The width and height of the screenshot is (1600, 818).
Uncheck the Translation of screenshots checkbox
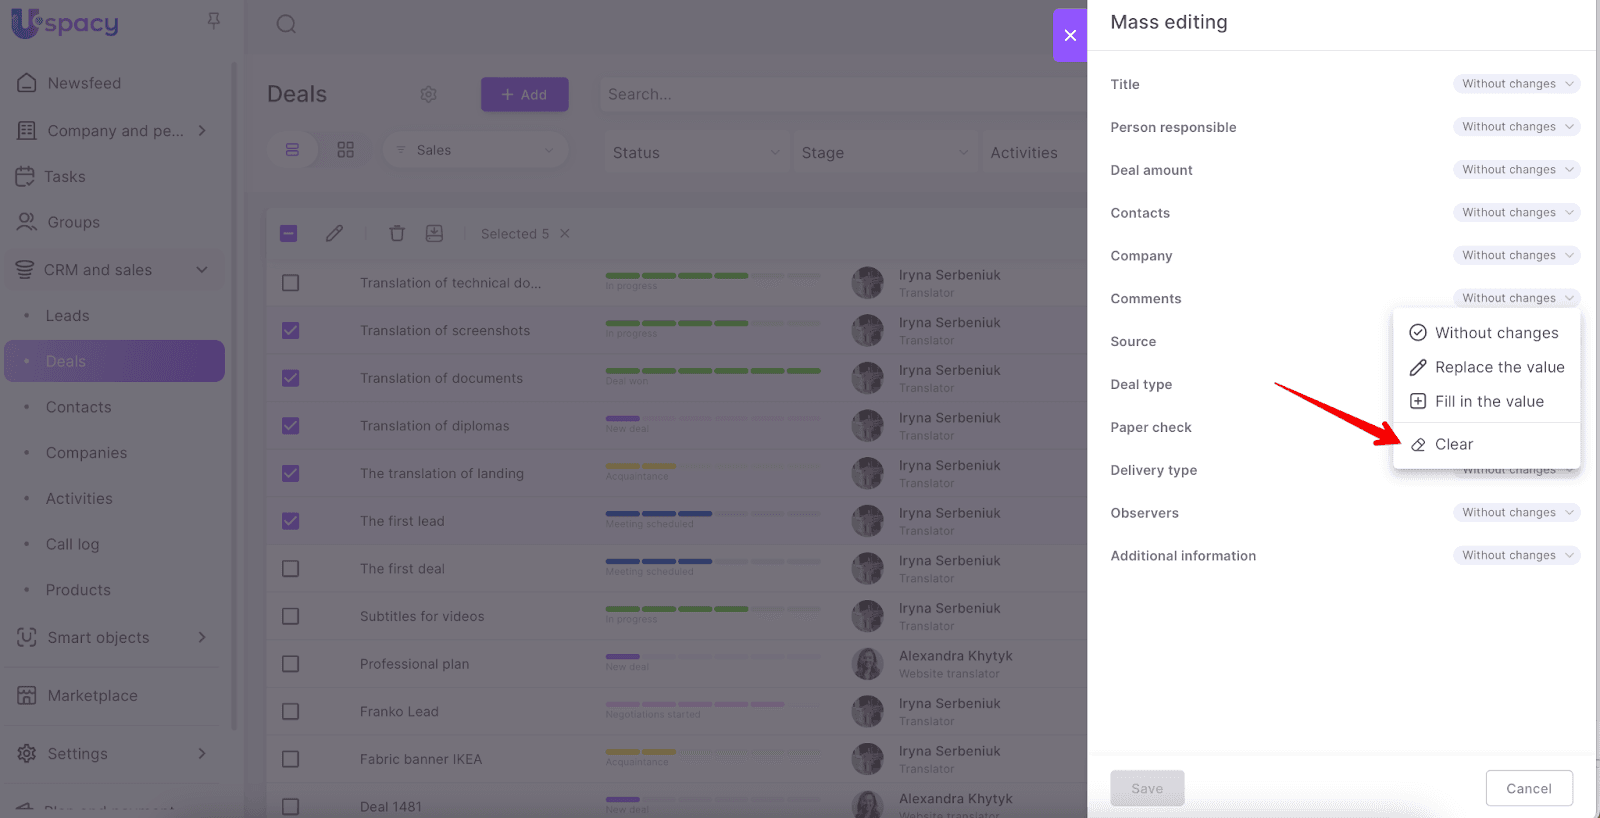pyautogui.click(x=291, y=331)
